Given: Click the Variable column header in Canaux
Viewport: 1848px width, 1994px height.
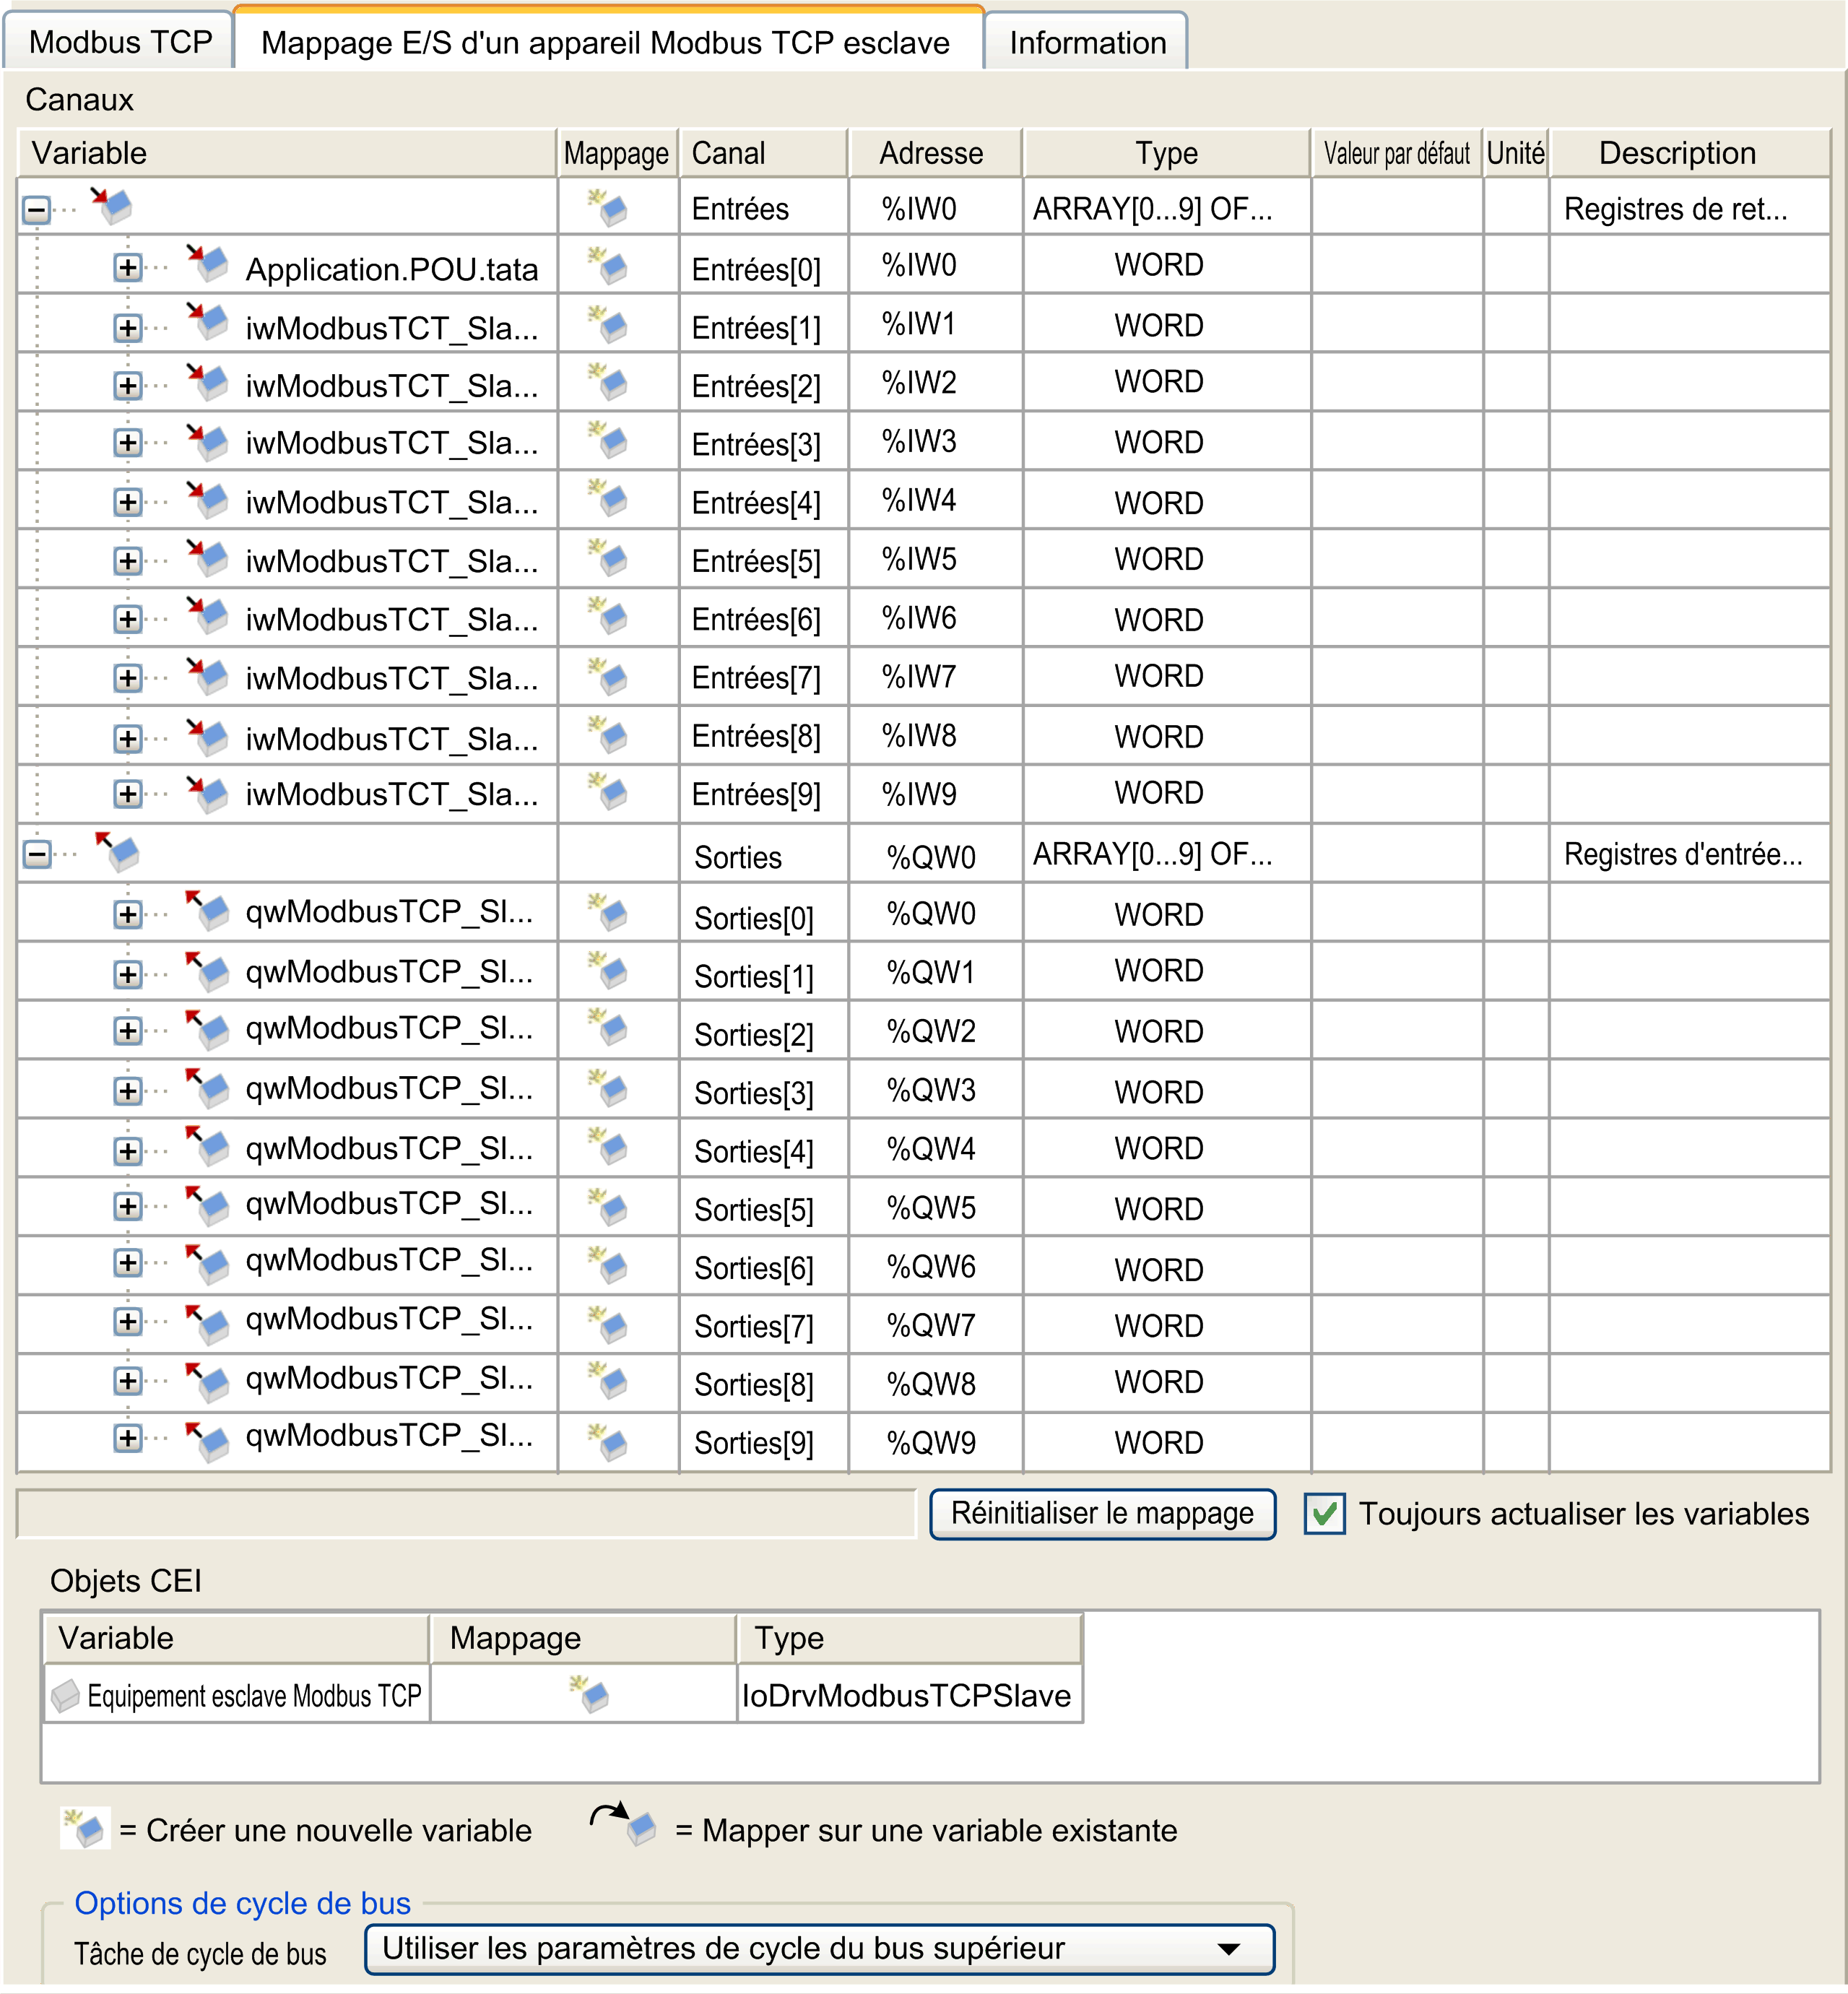Looking at the screenshot, I should tap(287, 153).
